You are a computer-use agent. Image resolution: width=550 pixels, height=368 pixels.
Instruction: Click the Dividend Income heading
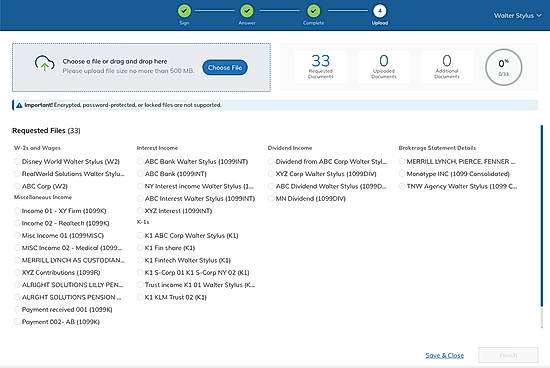[290, 148]
